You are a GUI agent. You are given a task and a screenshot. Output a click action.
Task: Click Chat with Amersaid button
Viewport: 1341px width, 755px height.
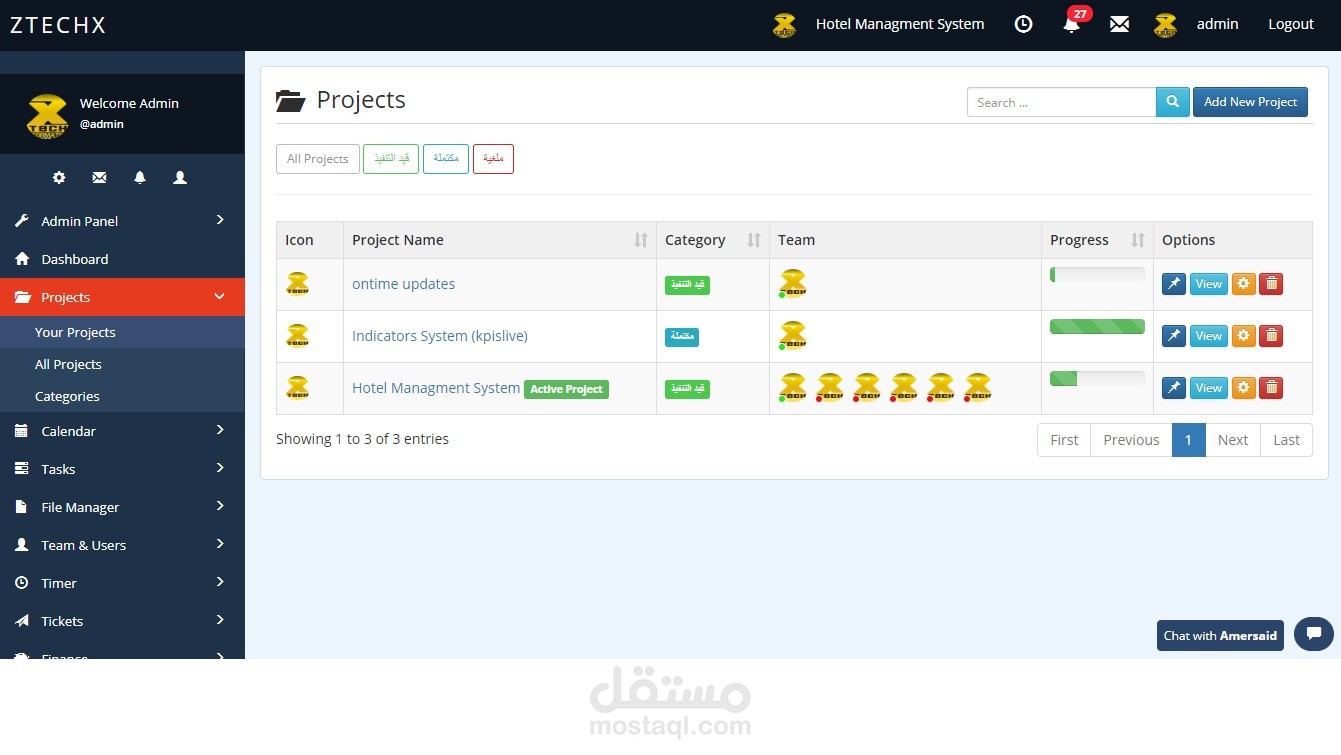1220,635
